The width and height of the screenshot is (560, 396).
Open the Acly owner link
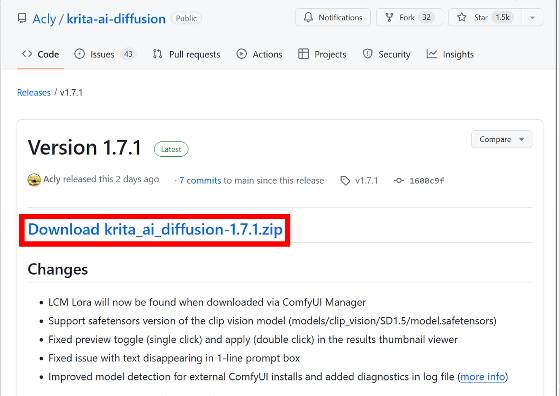(44, 19)
